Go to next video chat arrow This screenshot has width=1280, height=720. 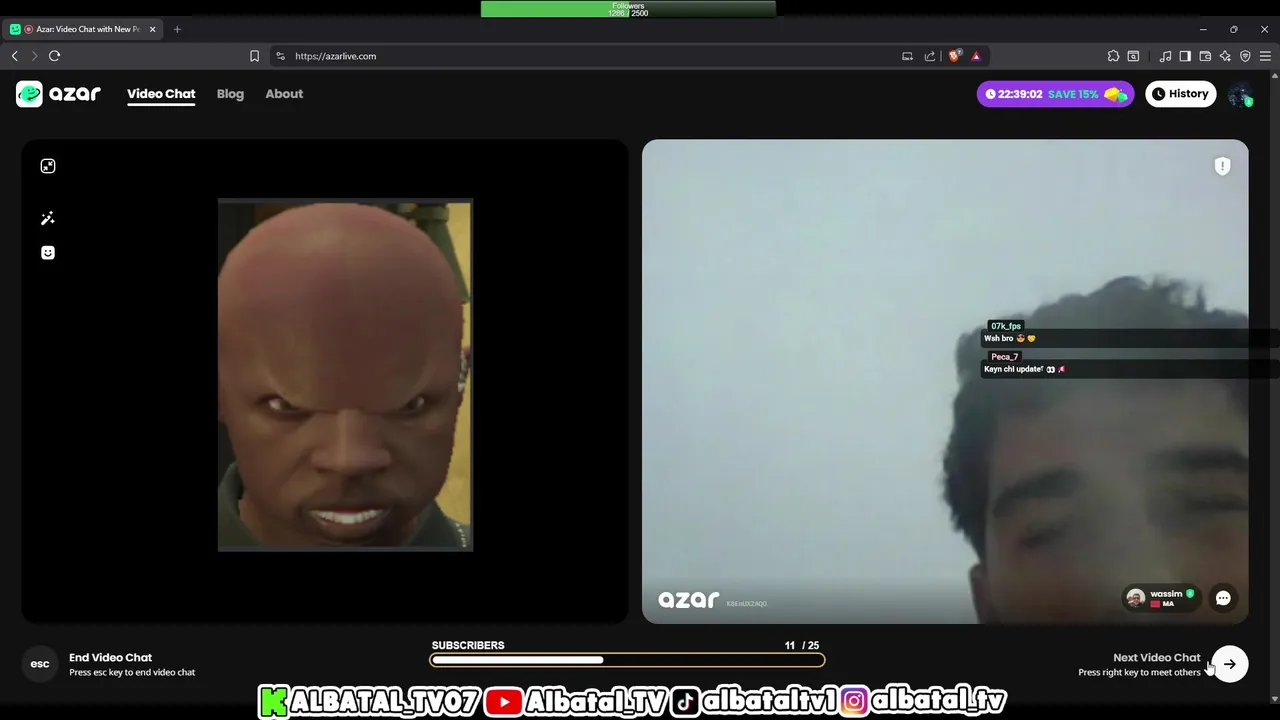(x=1230, y=664)
